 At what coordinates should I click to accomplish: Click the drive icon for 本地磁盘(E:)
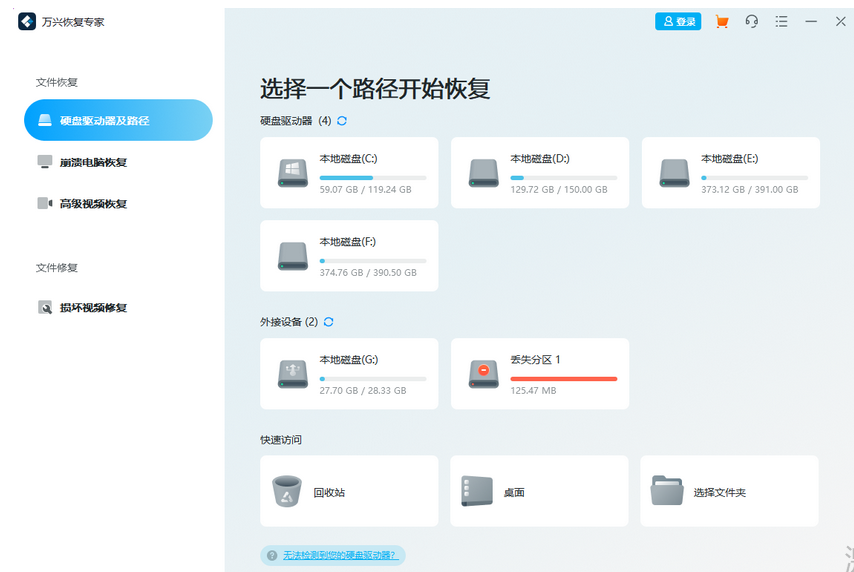[x=674, y=173]
